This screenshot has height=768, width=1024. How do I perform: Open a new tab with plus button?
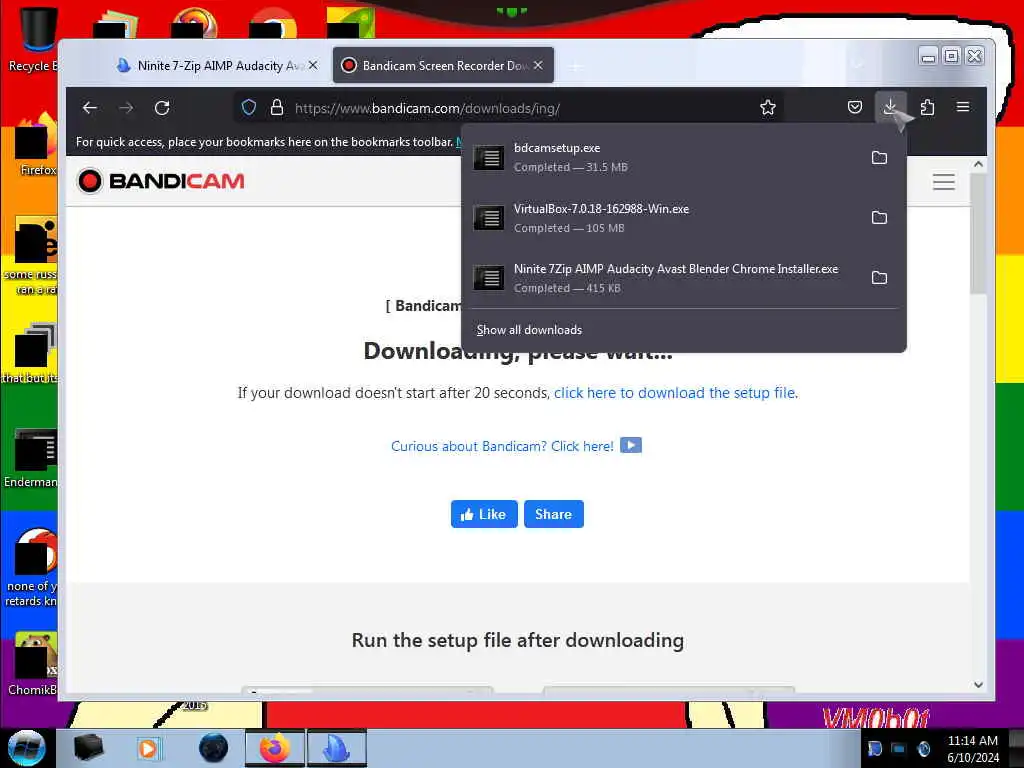[x=575, y=67]
